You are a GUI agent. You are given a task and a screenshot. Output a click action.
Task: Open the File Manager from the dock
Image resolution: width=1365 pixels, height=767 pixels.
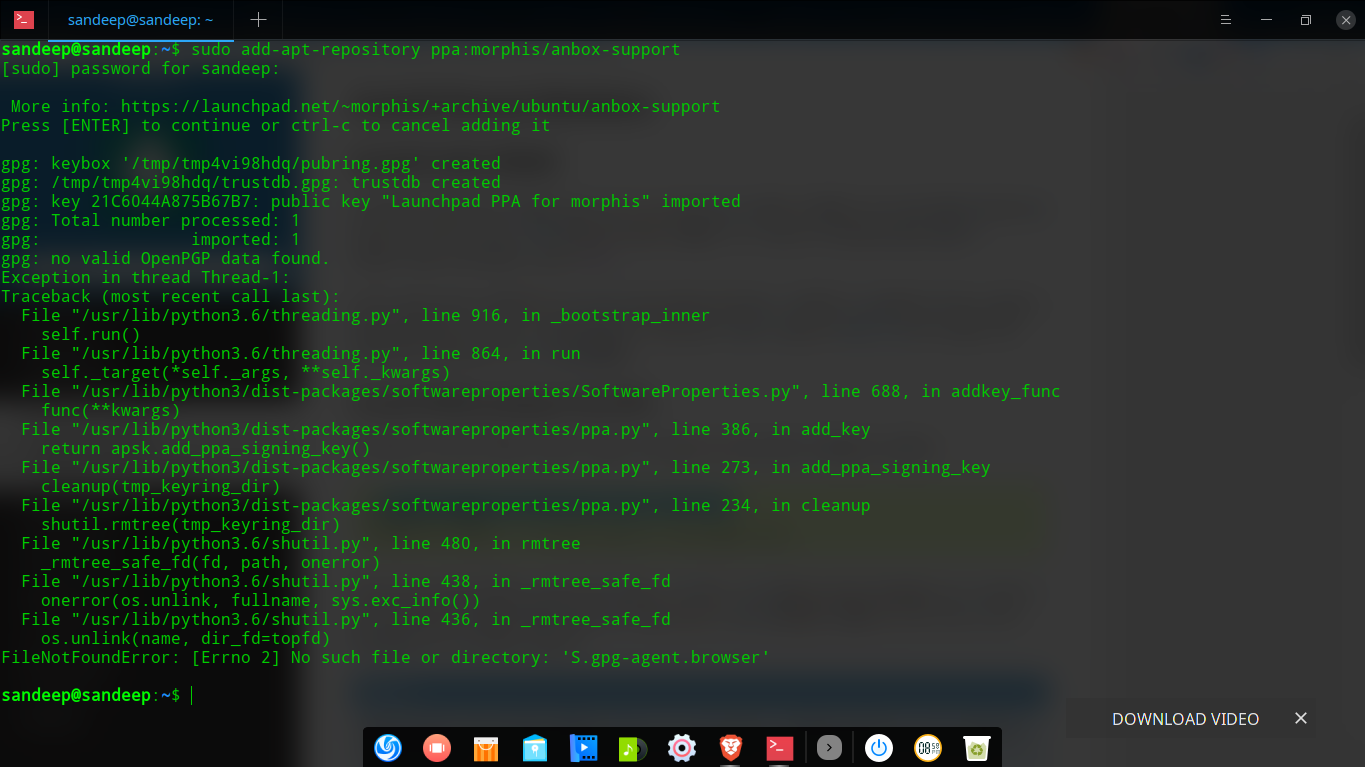pyautogui.click(x=535, y=748)
